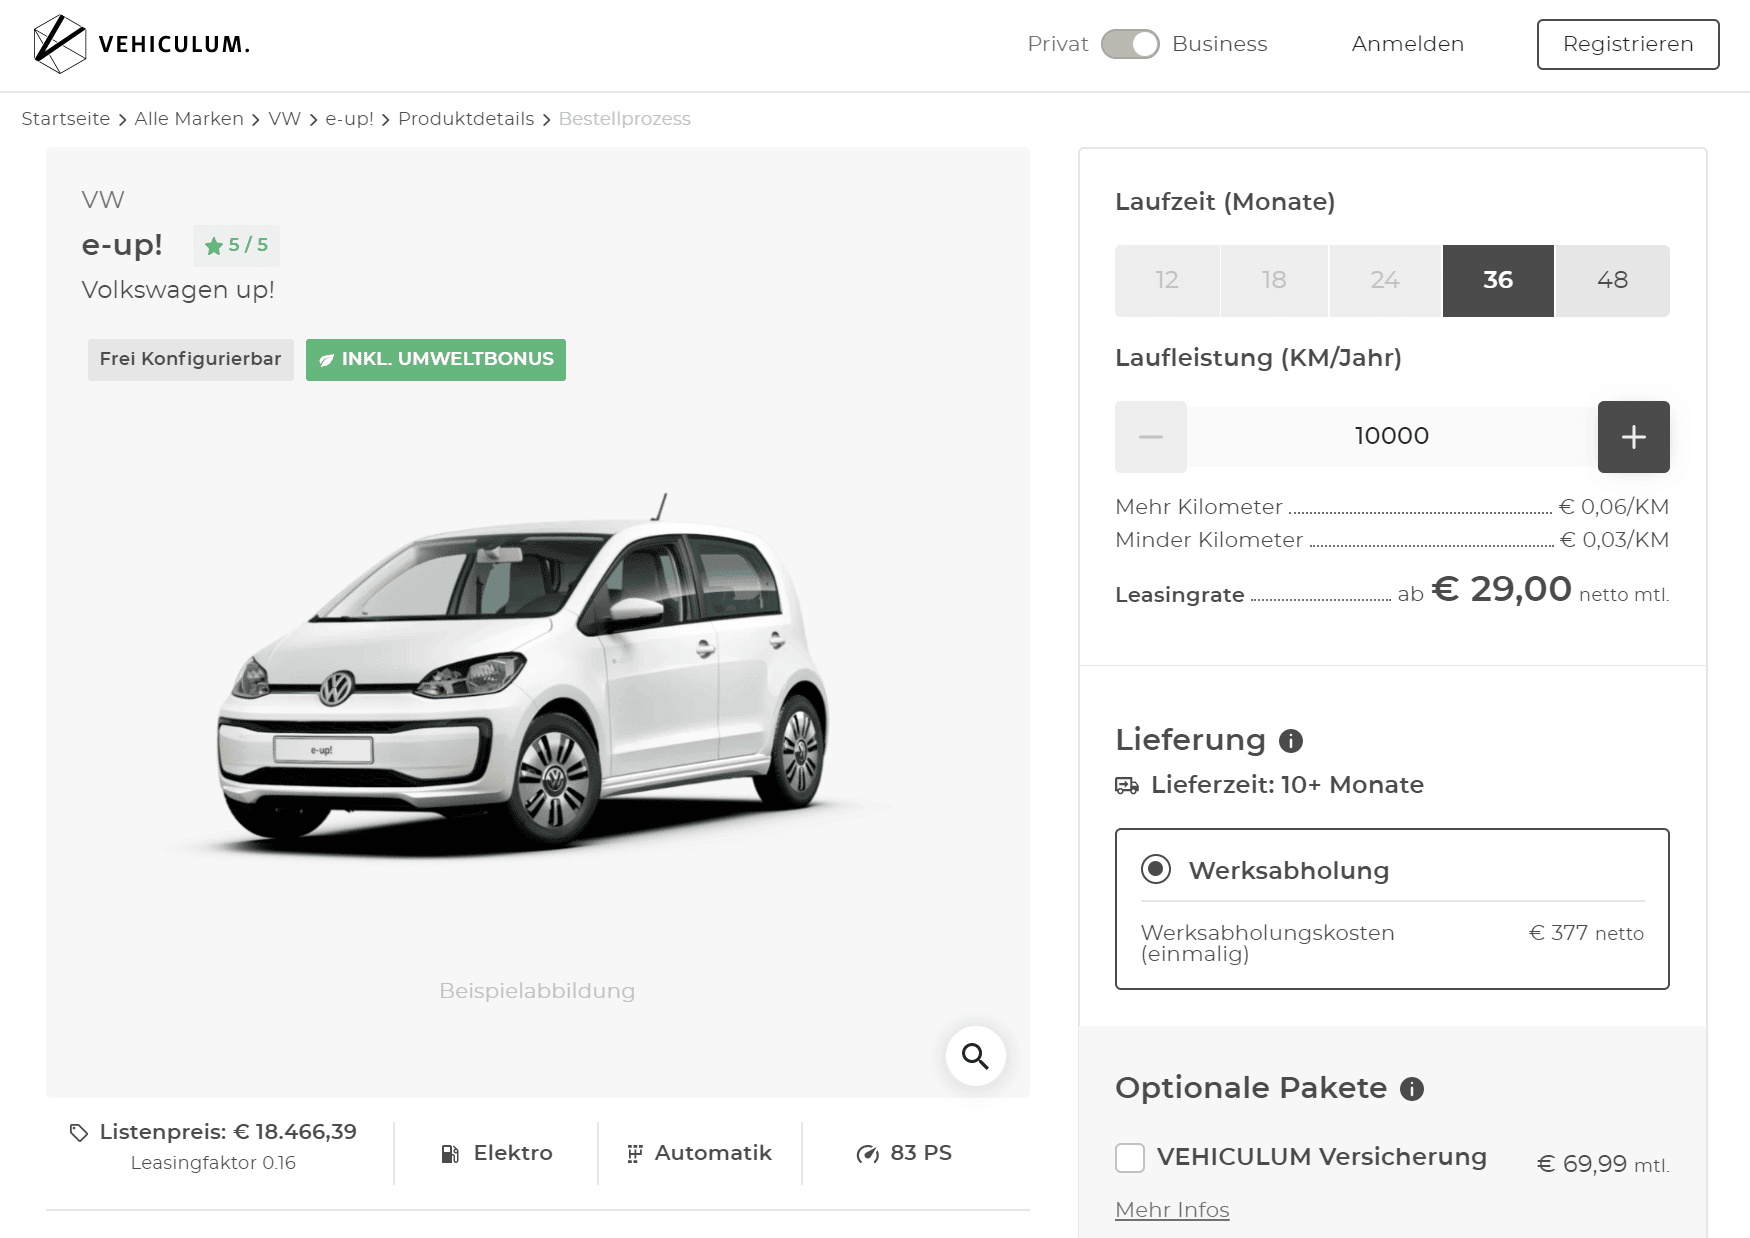Open the Optionale Pakete info icon

1412,1089
